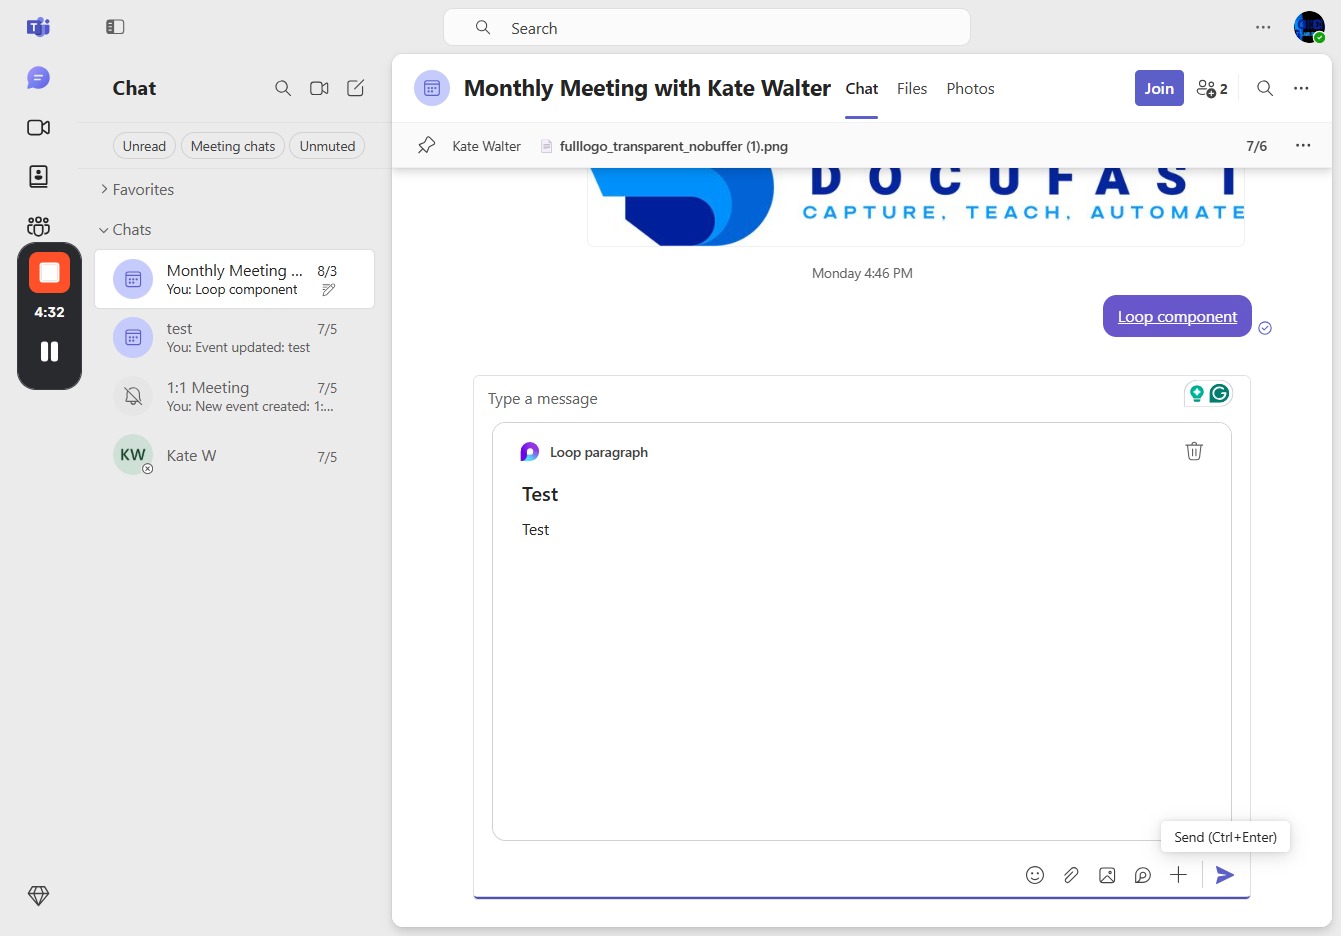Search in this chat conversation
Image resolution: width=1341 pixels, height=936 pixels.
[x=1265, y=88]
